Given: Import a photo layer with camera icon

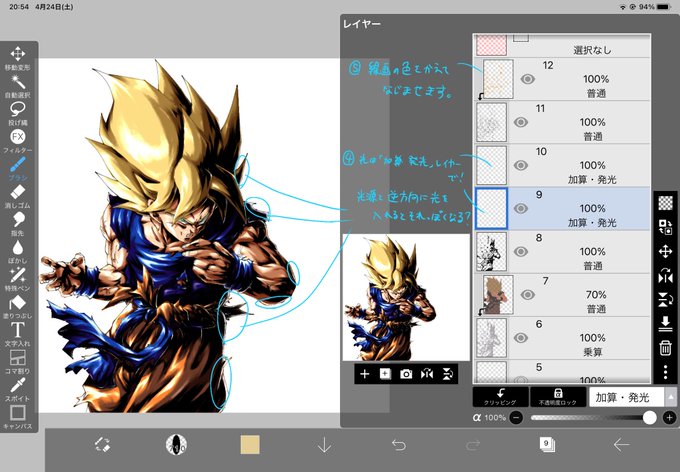Looking at the screenshot, I should (406, 374).
